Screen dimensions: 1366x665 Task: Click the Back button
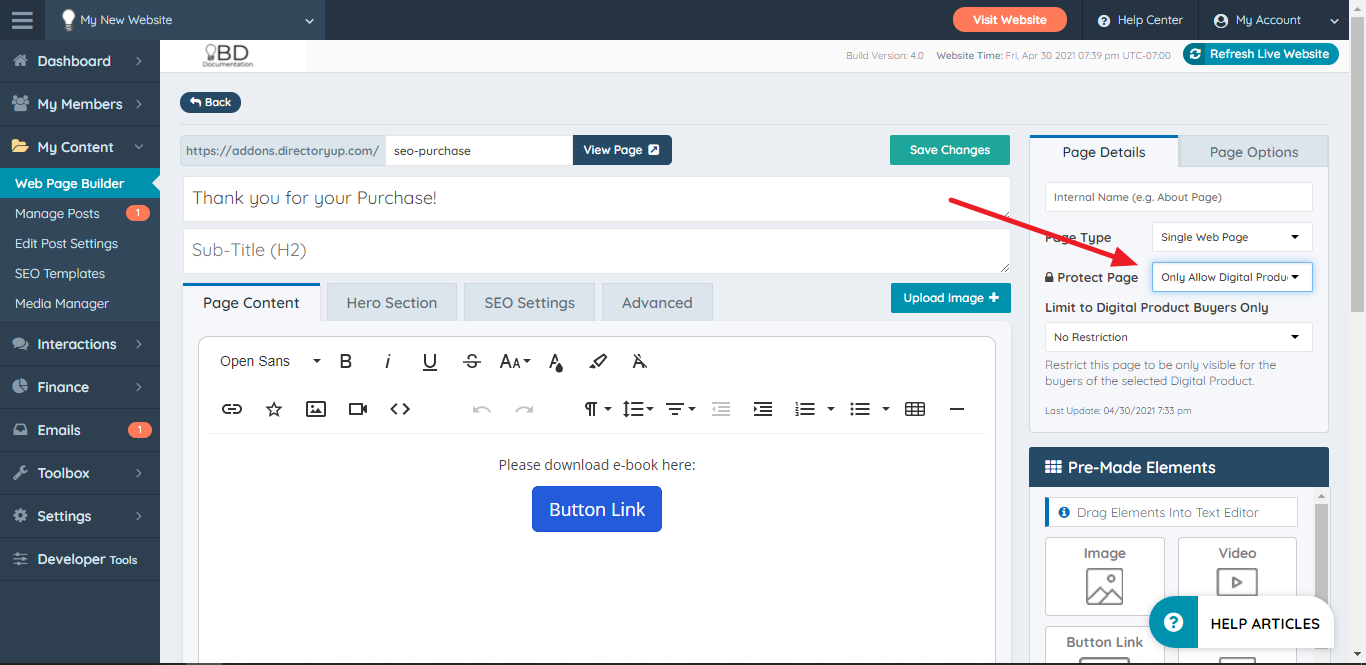(x=210, y=102)
